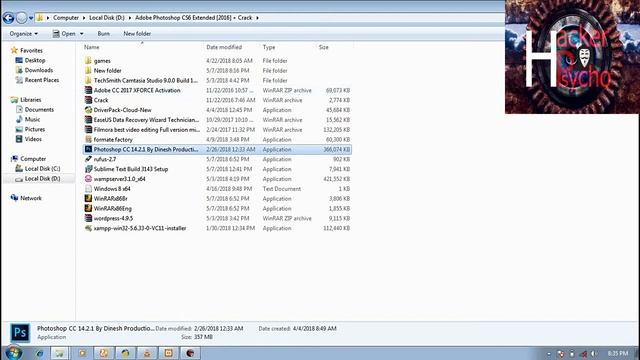Click the Crack WinRAR archive icon

[x=88, y=100]
